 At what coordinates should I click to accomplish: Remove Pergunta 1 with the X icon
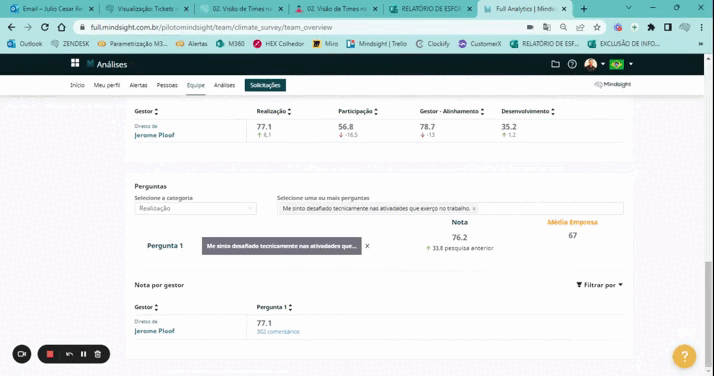[x=367, y=246]
